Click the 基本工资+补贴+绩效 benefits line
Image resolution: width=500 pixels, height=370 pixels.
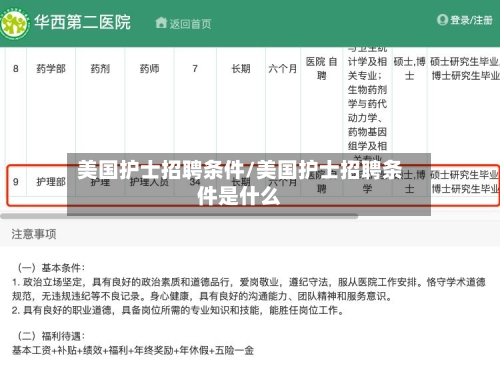[x=133, y=350]
